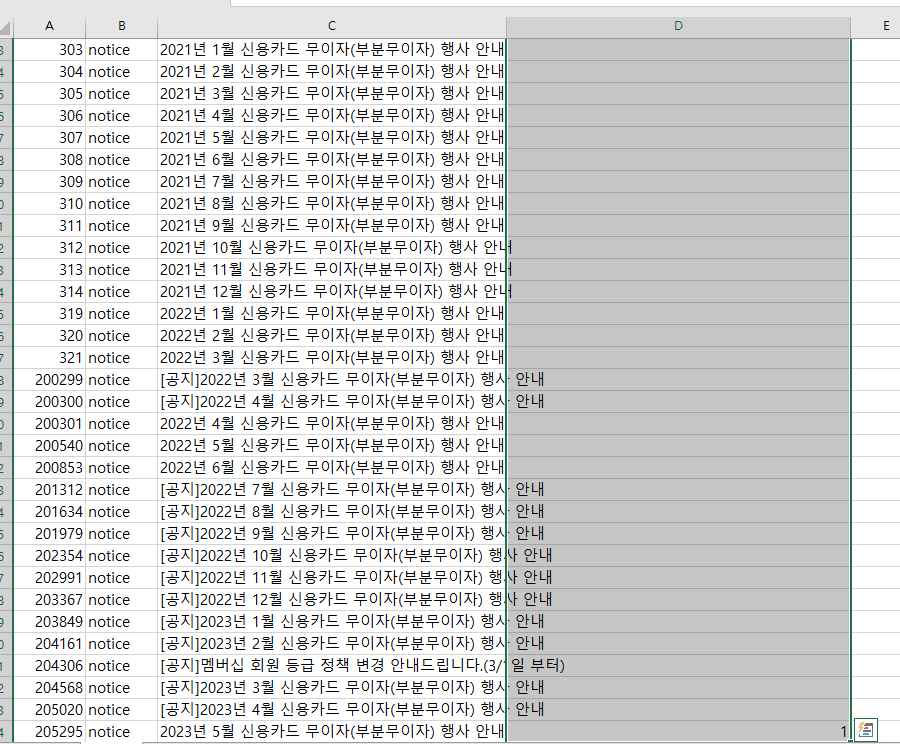Click cell with ID 319

[x=49, y=314]
